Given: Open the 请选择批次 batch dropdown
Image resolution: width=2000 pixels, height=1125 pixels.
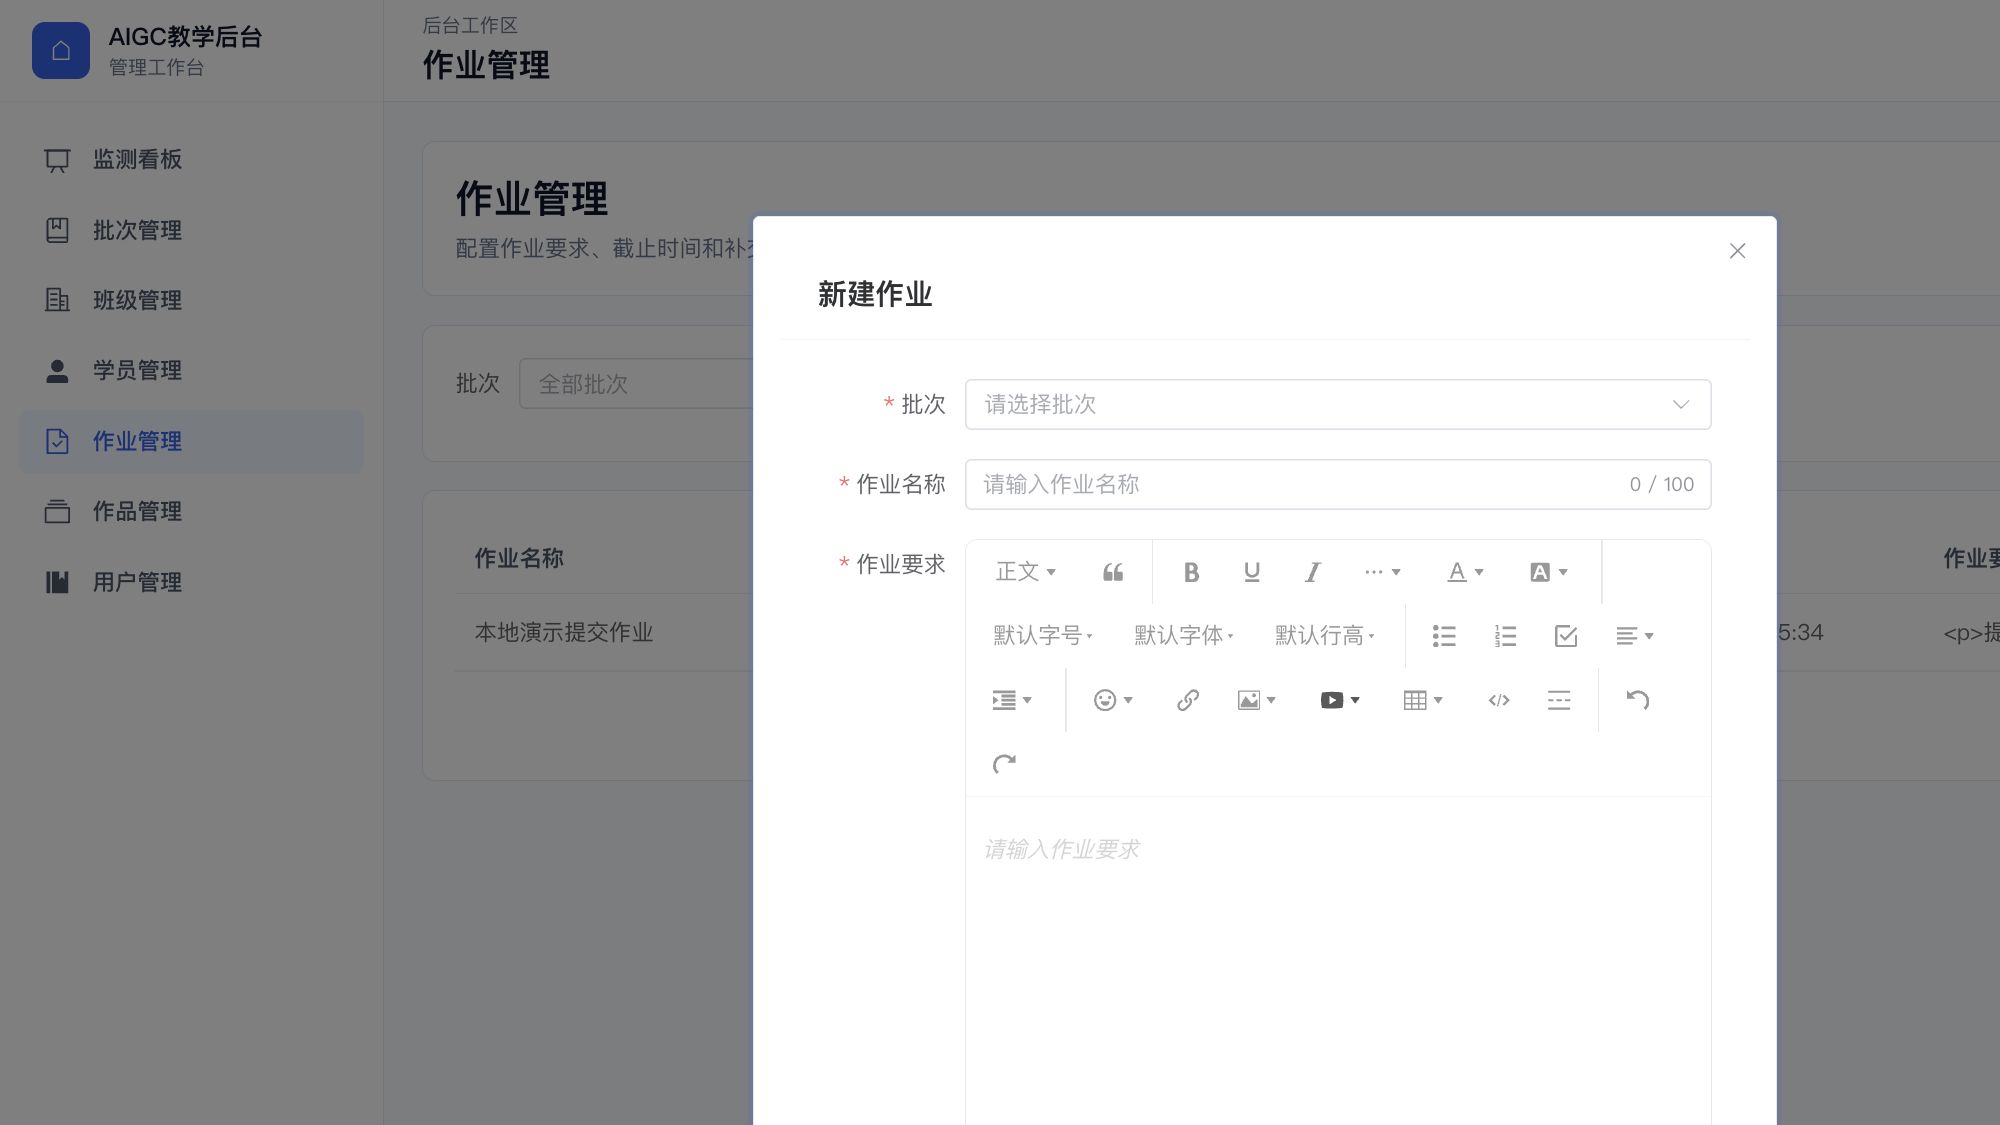Looking at the screenshot, I should coord(1338,404).
